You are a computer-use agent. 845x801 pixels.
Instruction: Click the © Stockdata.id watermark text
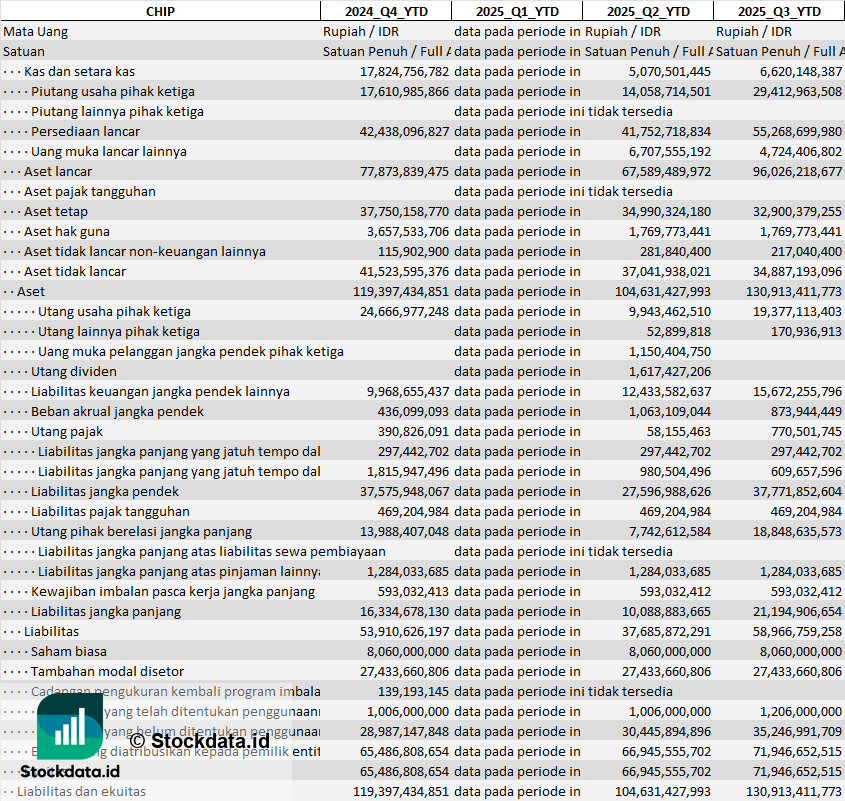(198, 741)
